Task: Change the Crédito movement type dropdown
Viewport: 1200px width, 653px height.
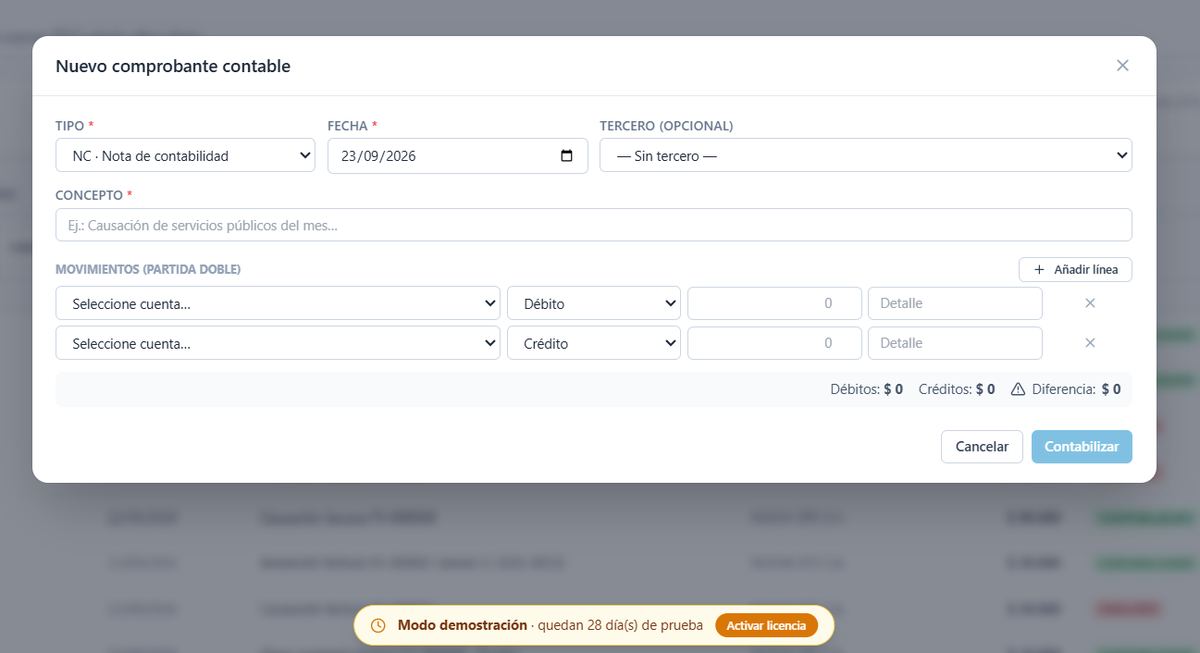Action: pyautogui.click(x=594, y=343)
